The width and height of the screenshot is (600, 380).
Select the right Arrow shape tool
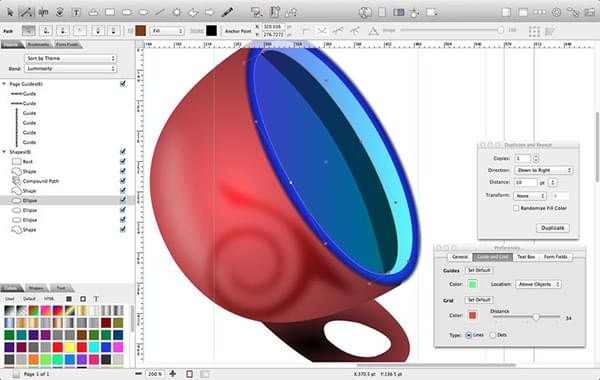click(x=210, y=12)
